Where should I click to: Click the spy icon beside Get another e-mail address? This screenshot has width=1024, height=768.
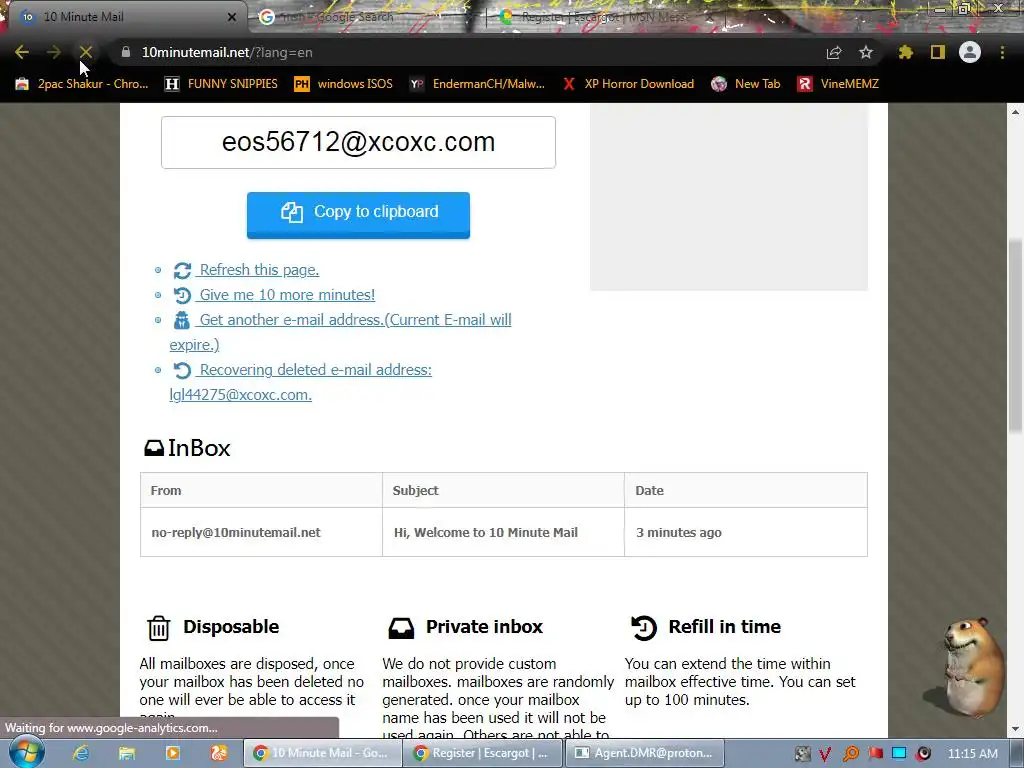click(182, 320)
